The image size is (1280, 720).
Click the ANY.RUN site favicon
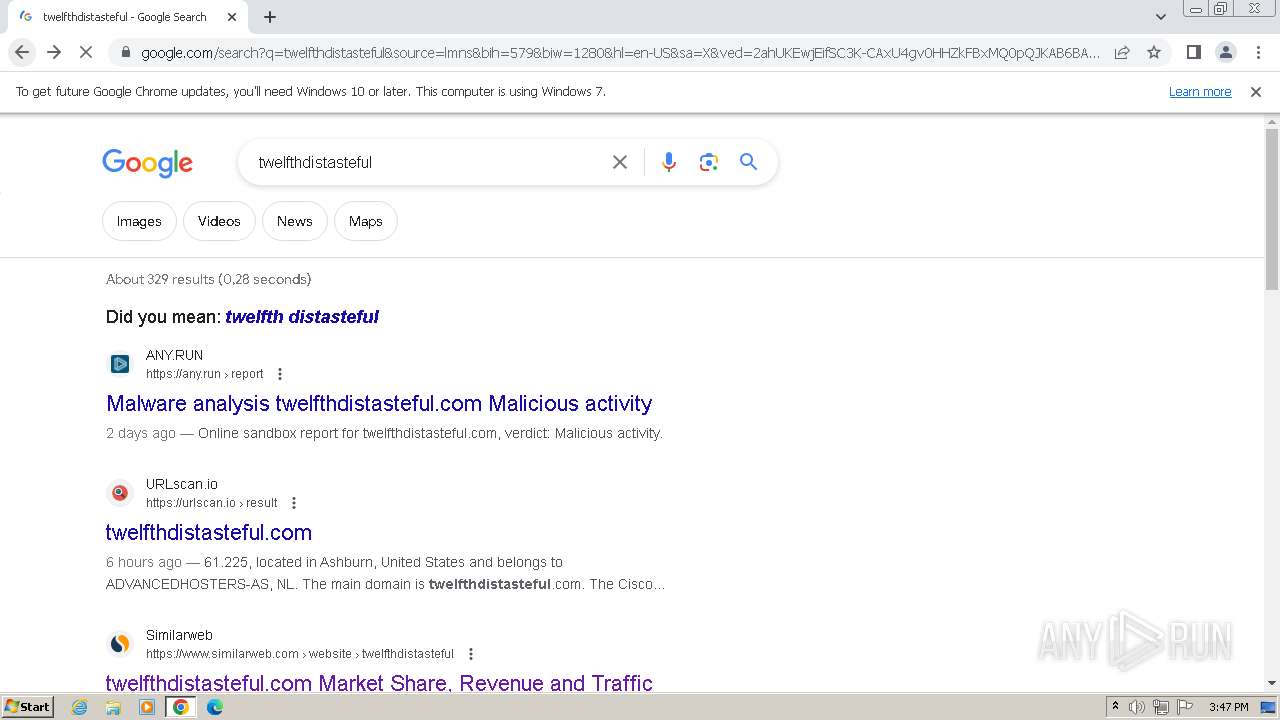pos(120,364)
